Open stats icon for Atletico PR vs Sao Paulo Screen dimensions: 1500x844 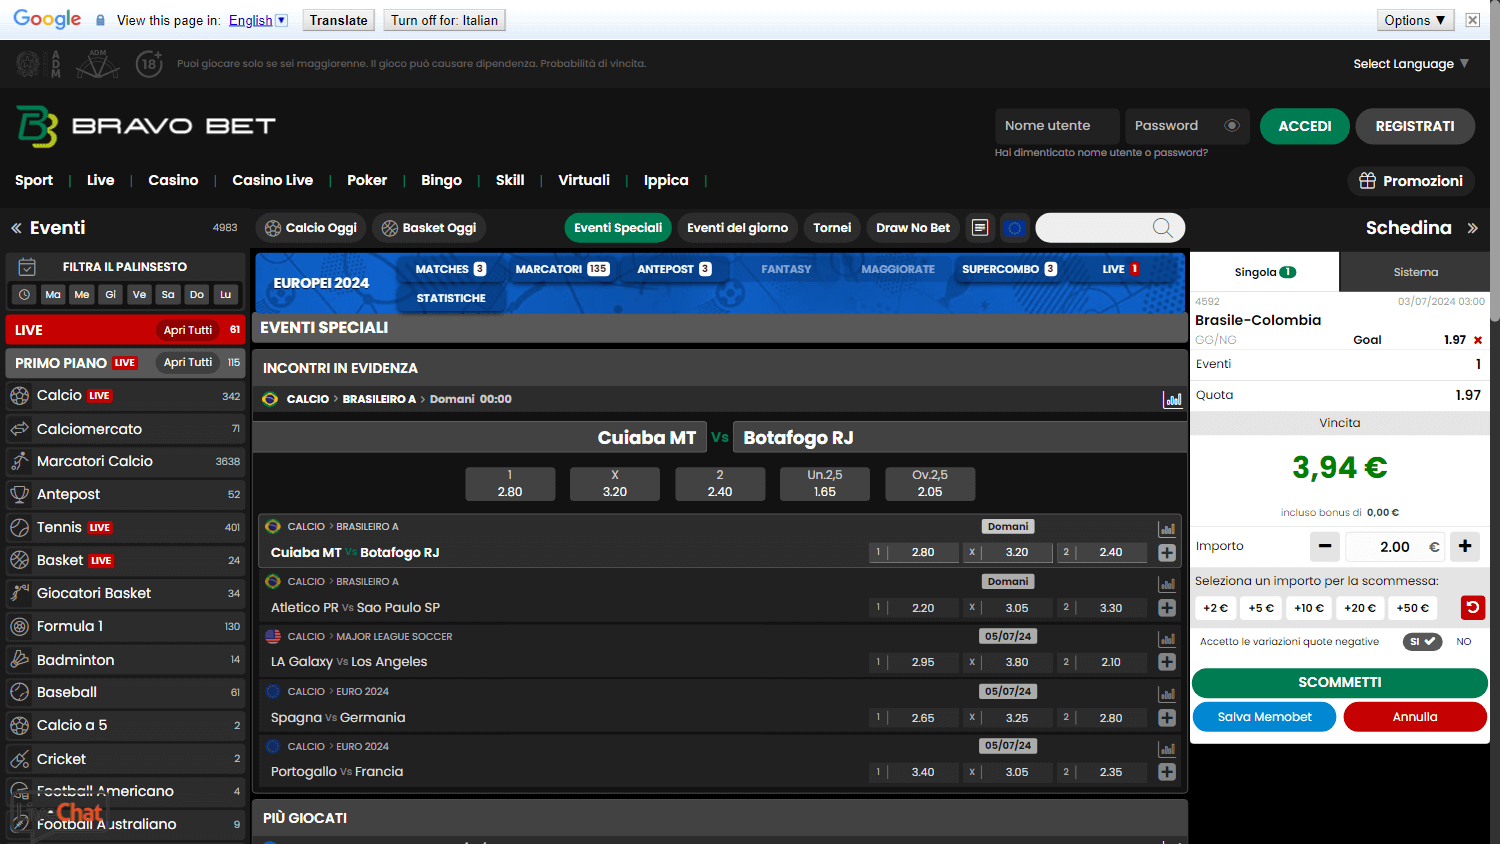click(x=1166, y=584)
